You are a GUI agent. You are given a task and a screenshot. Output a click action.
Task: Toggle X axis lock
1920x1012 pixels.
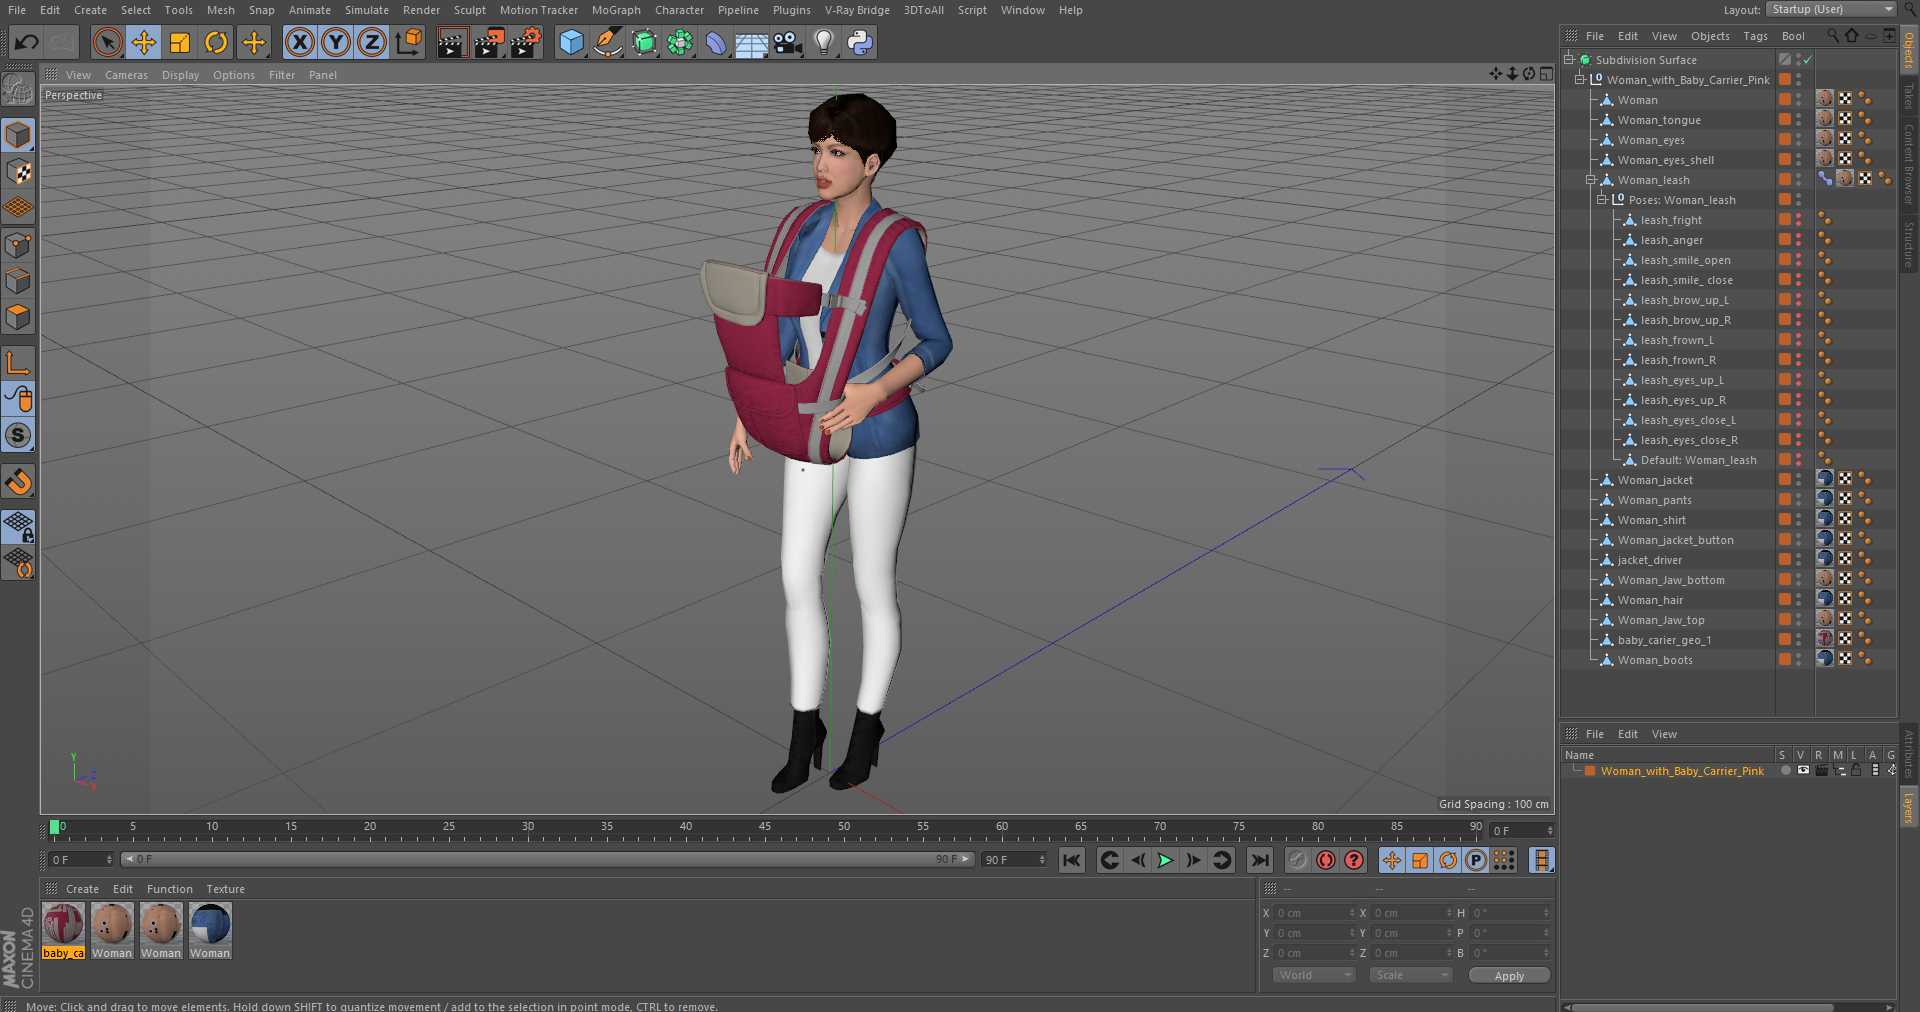click(300, 42)
